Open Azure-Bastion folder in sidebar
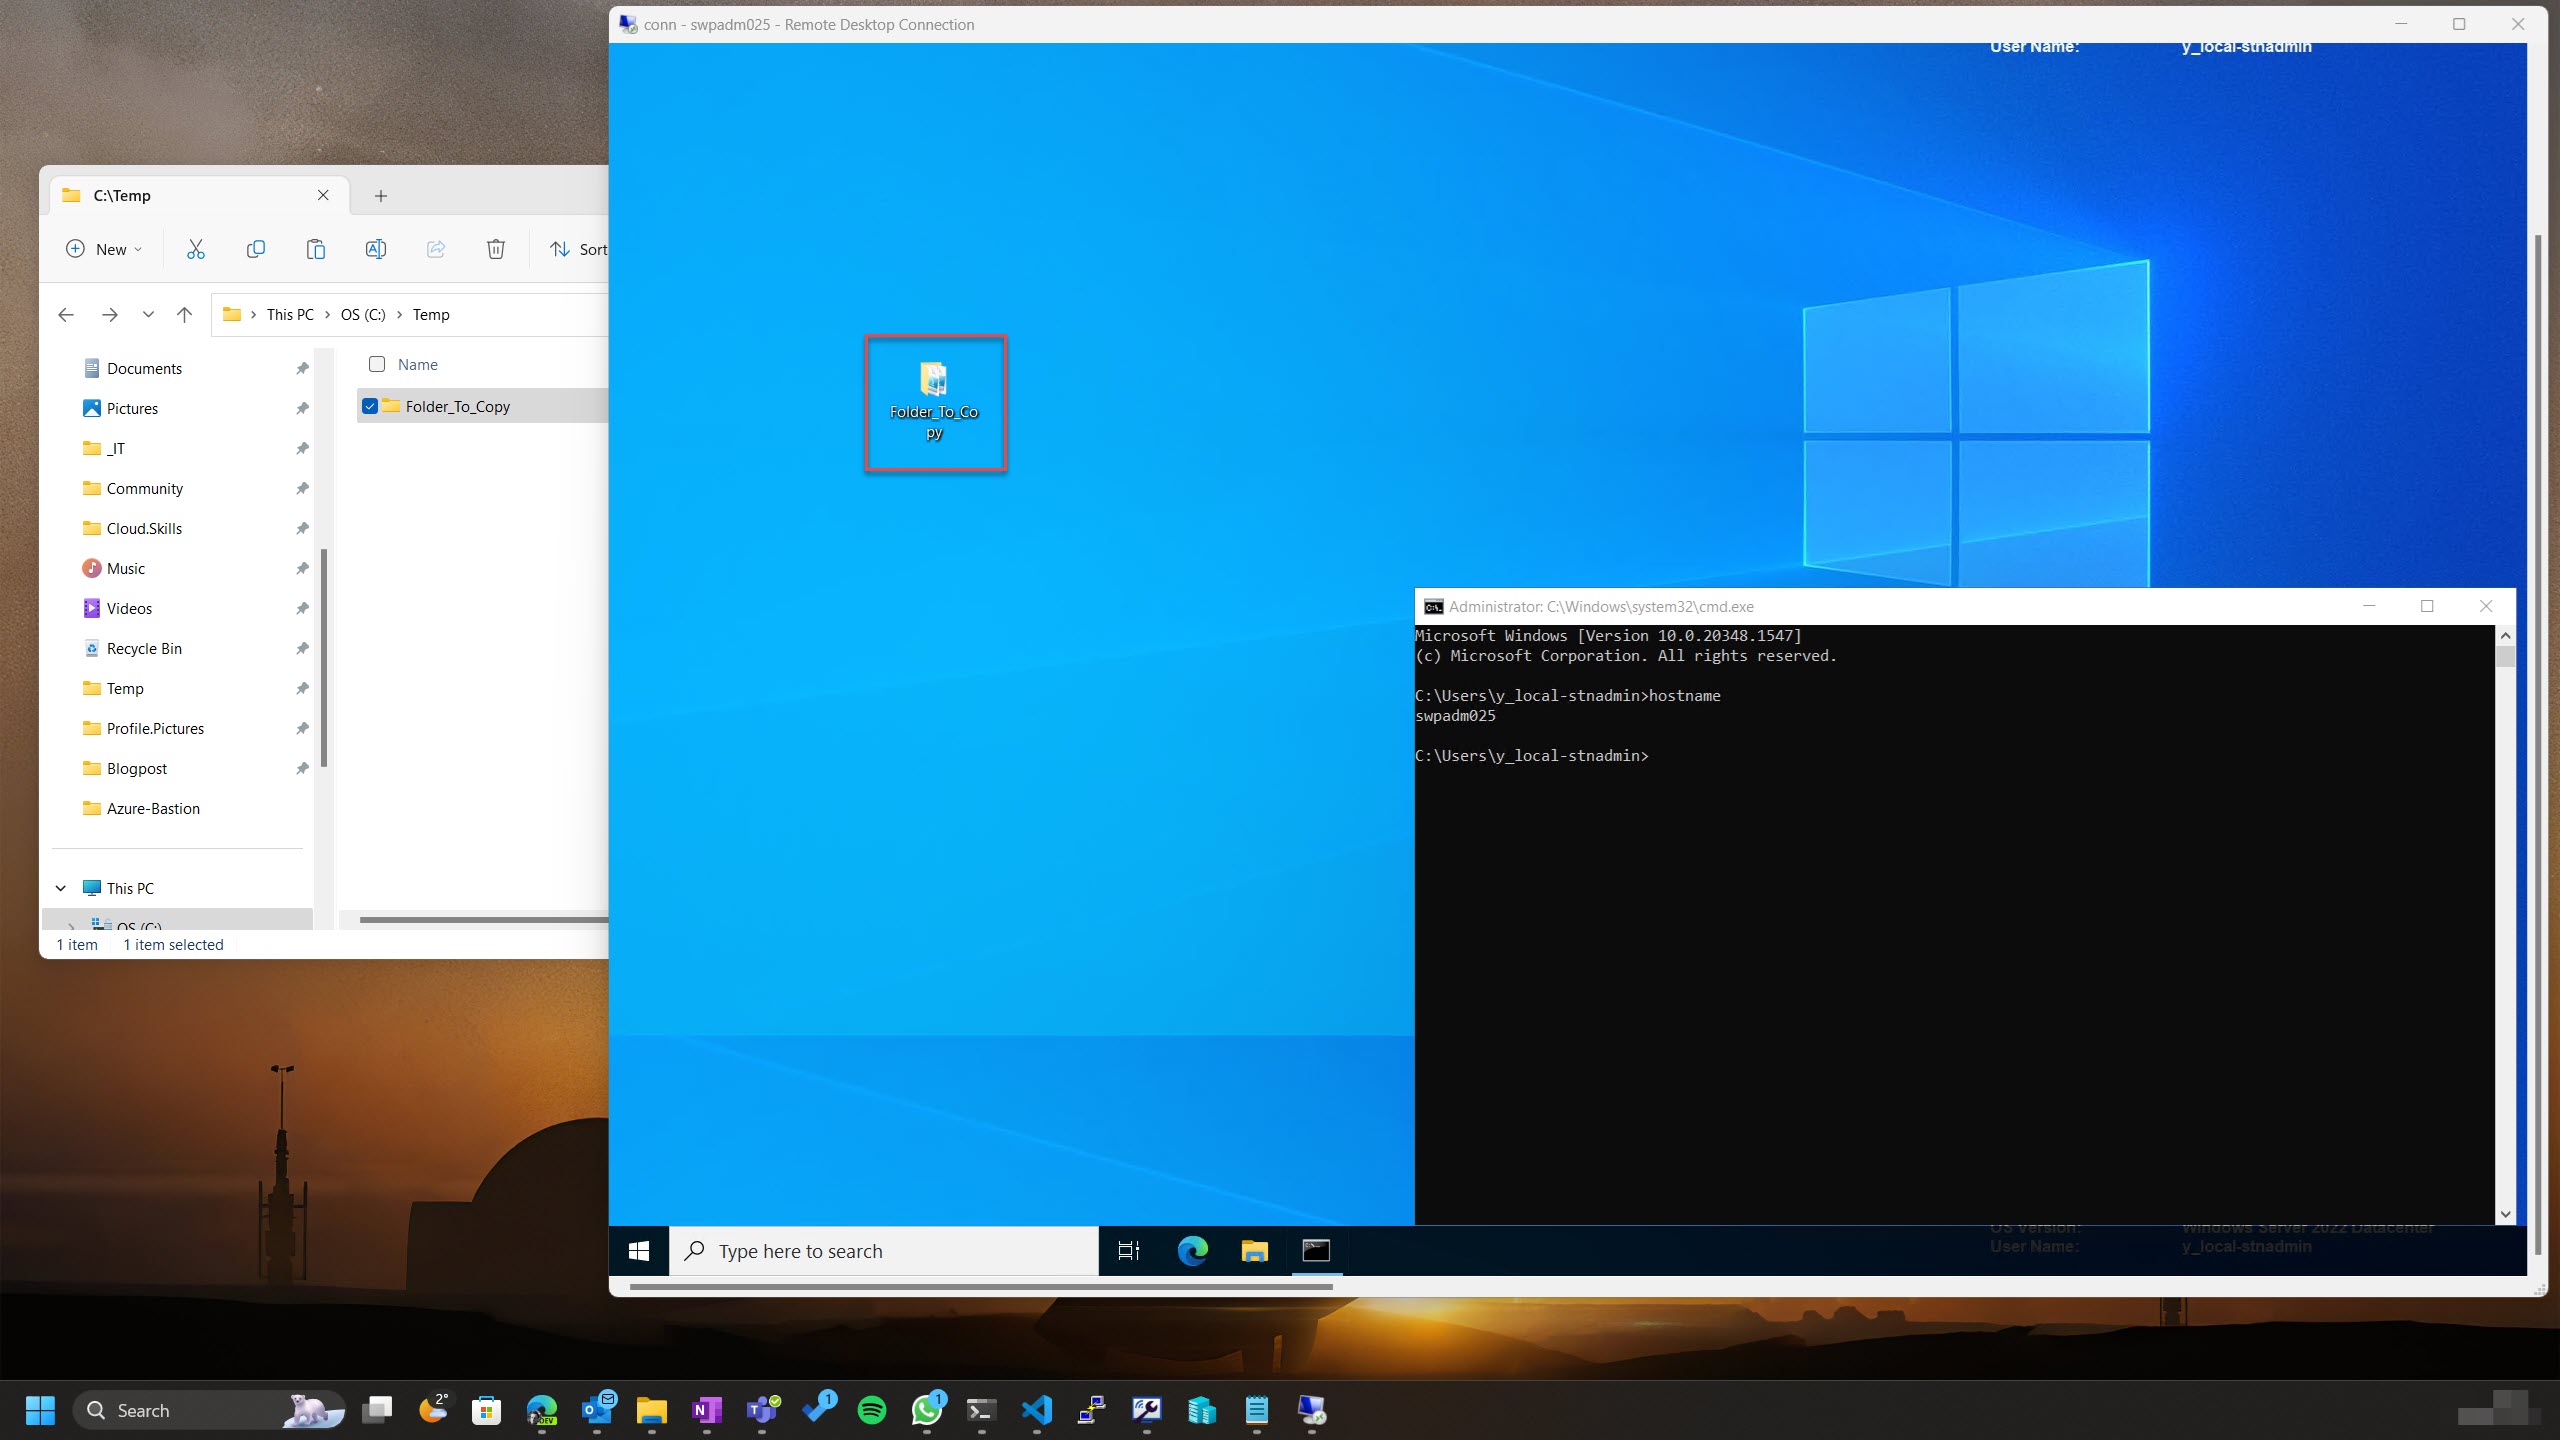Viewport: 2560px width, 1440px height. tap(153, 808)
